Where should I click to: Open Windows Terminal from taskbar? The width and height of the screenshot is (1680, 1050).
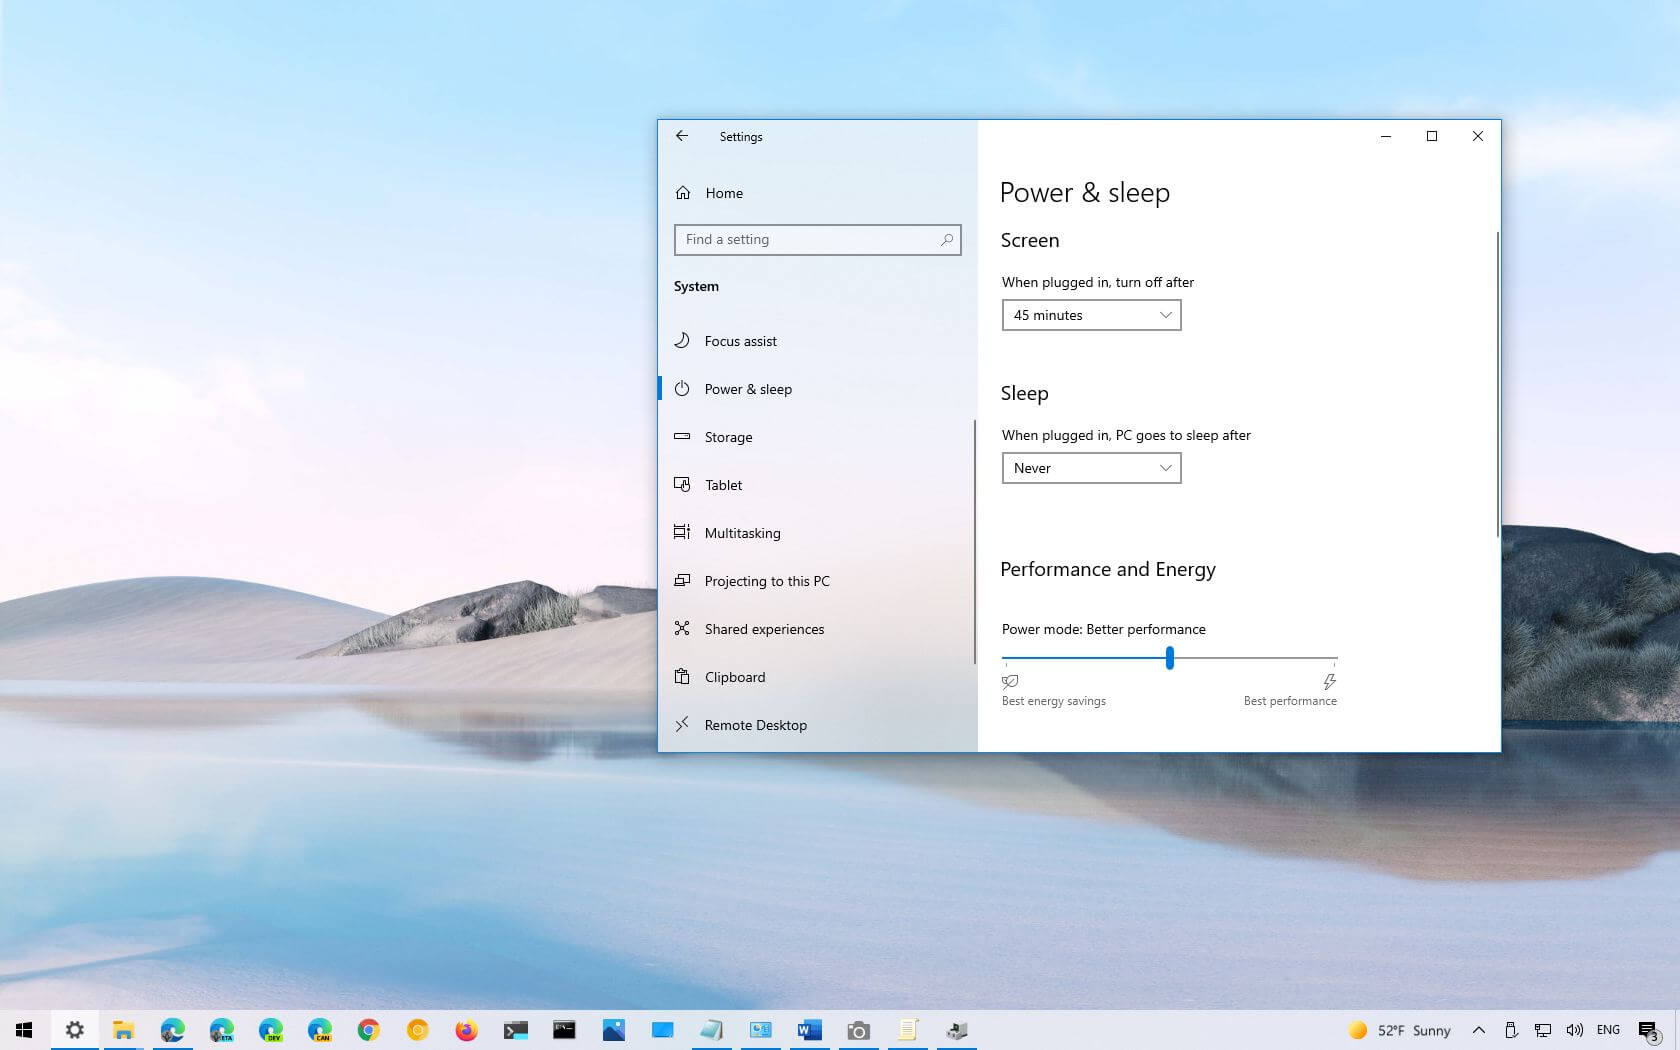tap(515, 1030)
